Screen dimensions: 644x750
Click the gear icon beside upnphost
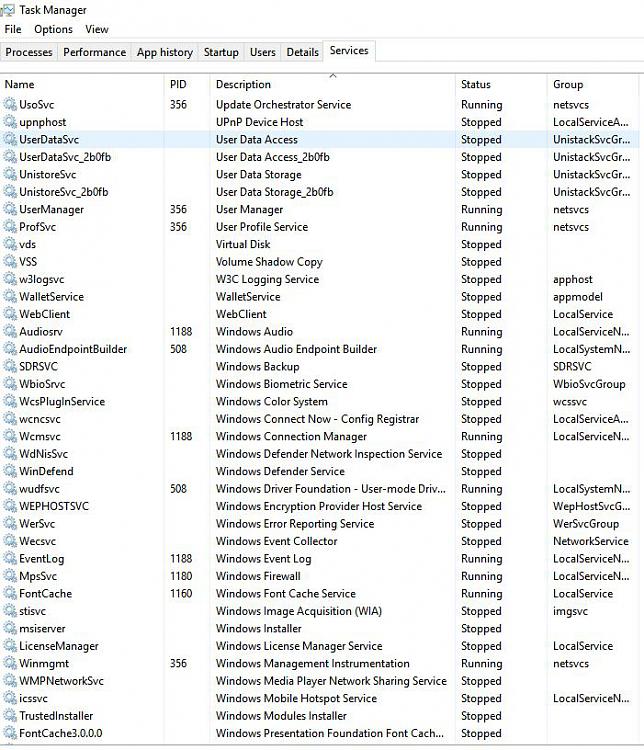tap(10, 122)
